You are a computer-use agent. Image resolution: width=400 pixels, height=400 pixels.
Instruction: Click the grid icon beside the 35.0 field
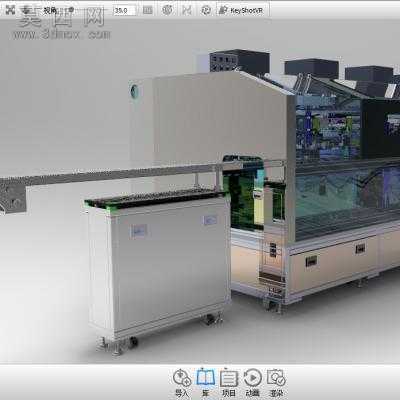click(x=147, y=10)
